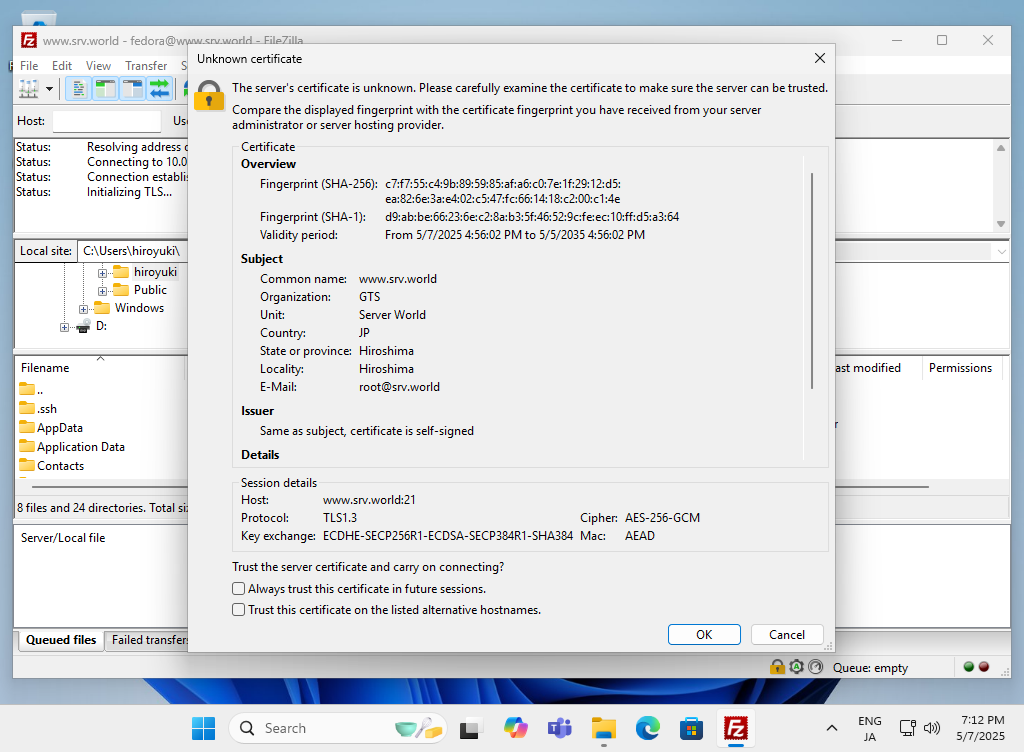Image resolution: width=1024 pixels, height=752 pixels.
Task: Open Microsoft Edge from taskbar
Action: [x=647, y=728]
